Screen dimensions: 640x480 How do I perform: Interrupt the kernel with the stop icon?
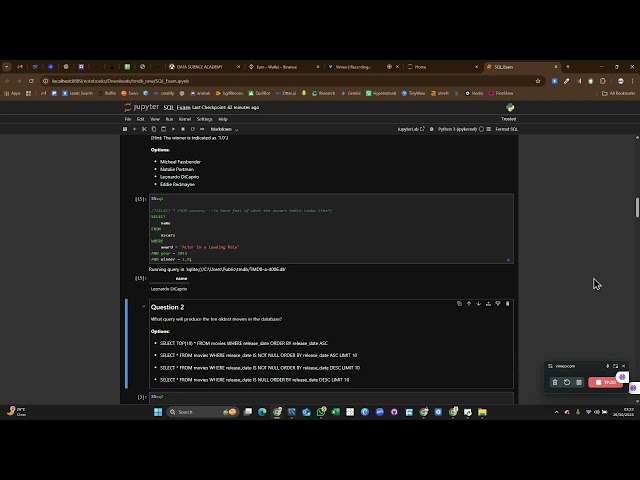(x=183, y=129)
